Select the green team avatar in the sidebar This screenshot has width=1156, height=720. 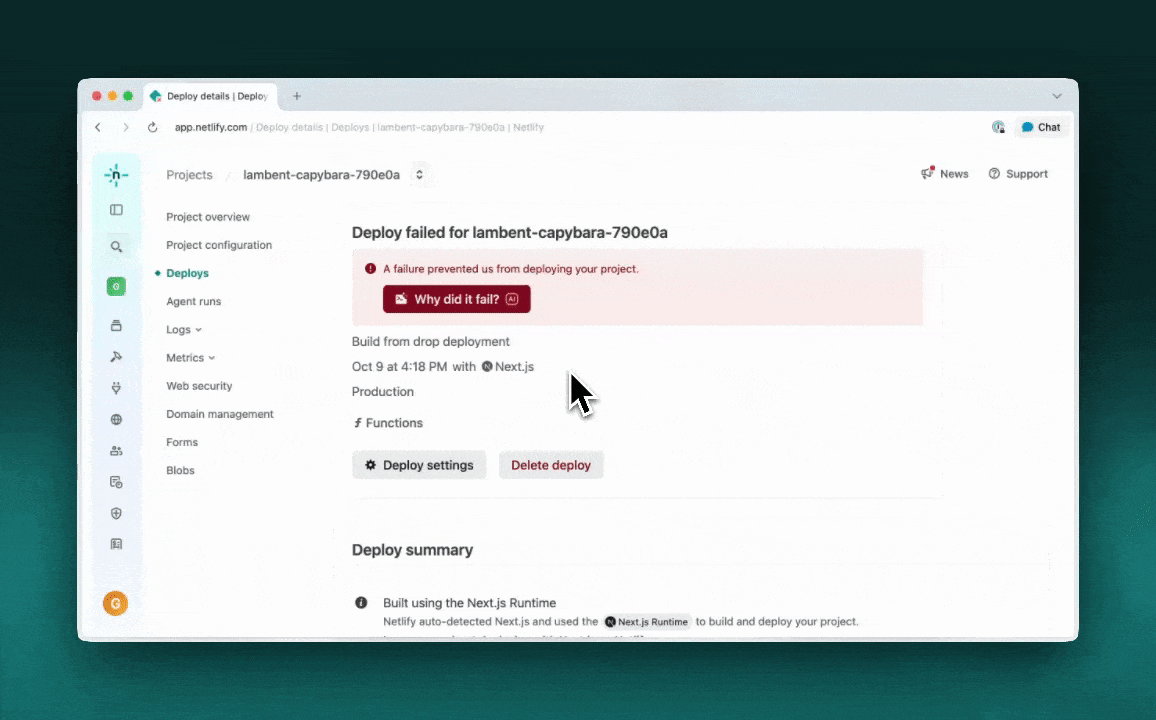click(116, 286)
